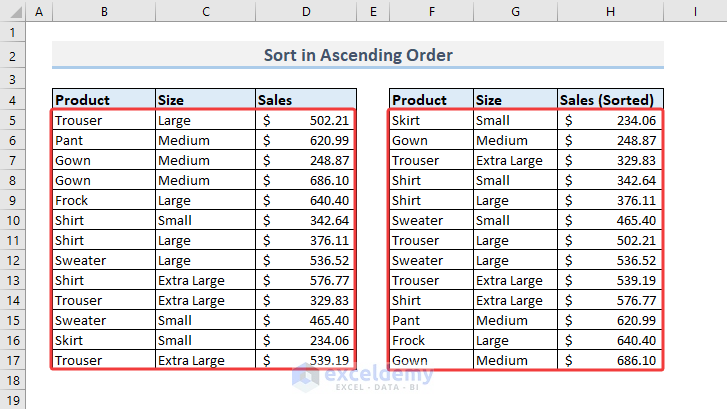This screenshot has height=409, width=727.
Task: Select row 17 header
Action: (x=12, y=360)
